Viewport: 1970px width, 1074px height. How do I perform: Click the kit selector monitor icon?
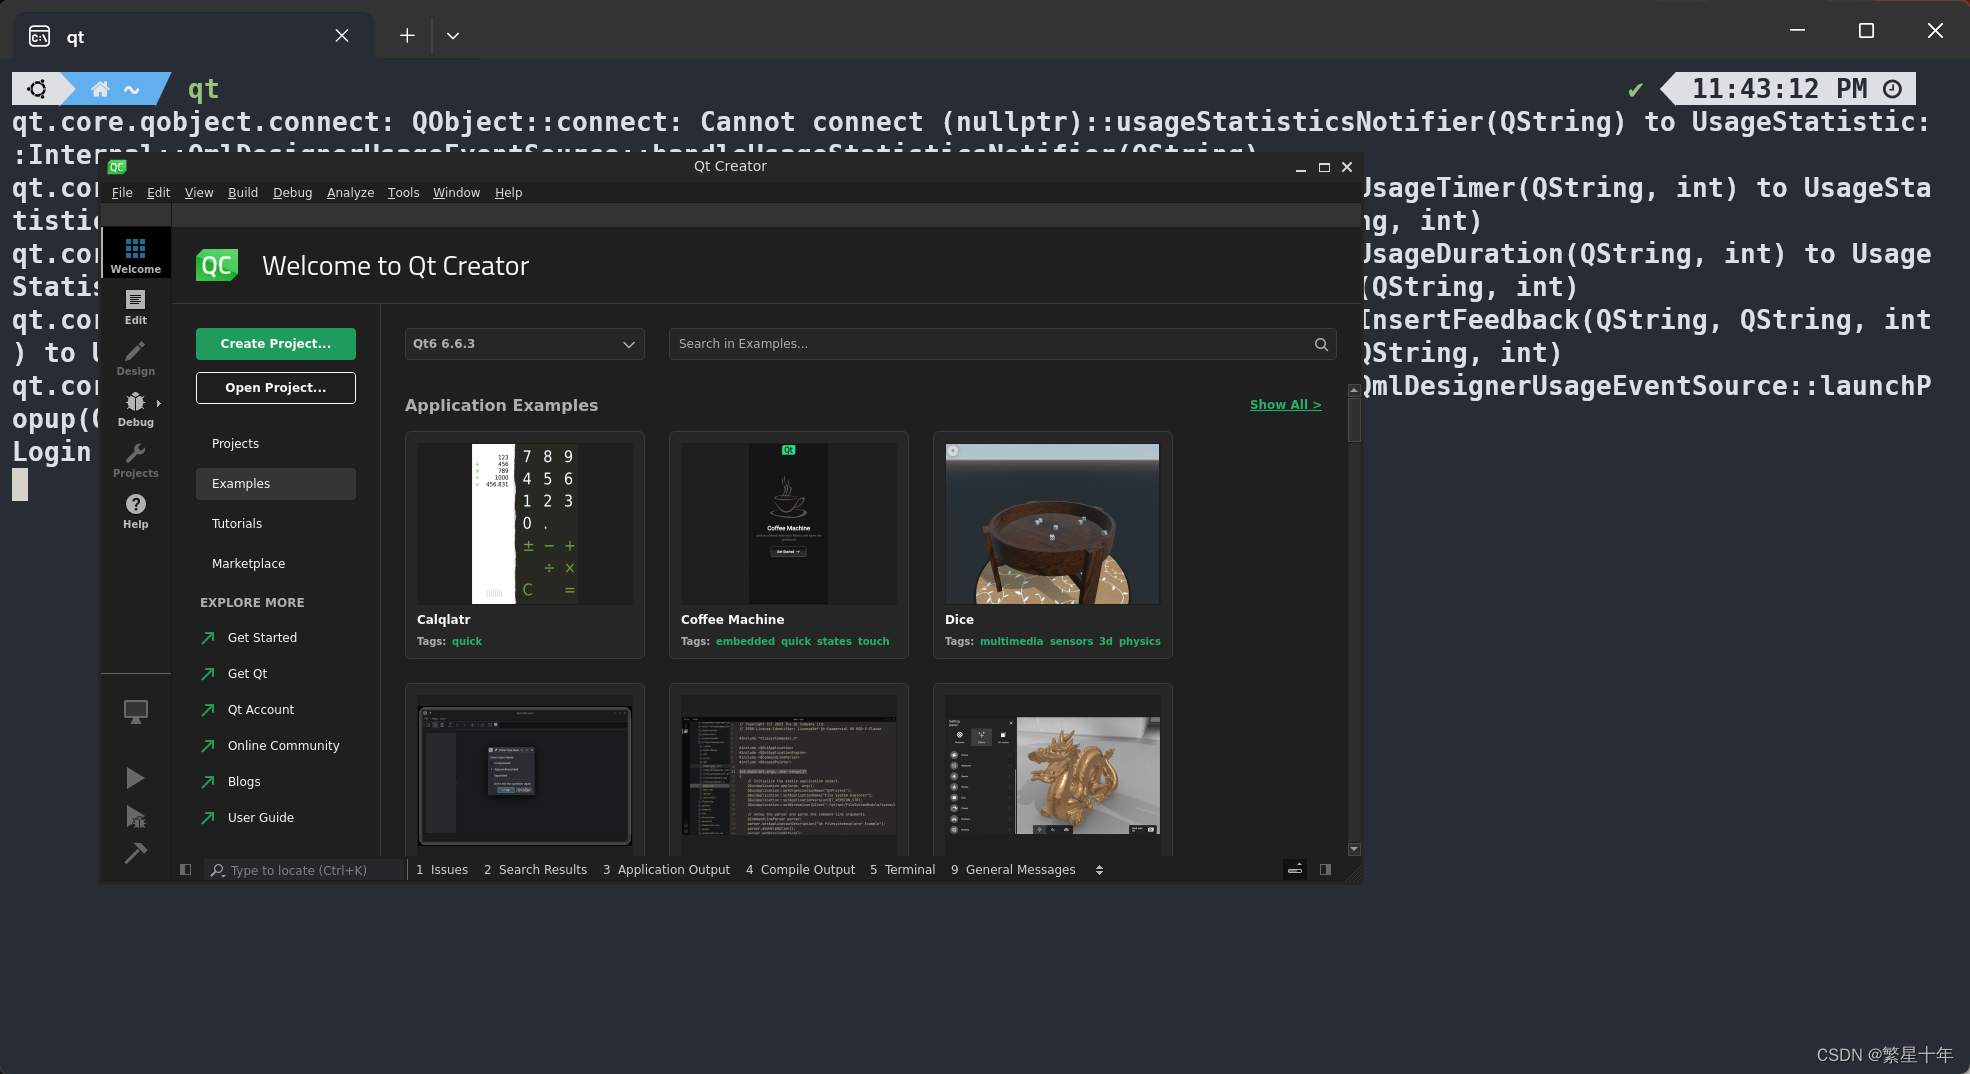coord(136,712)
